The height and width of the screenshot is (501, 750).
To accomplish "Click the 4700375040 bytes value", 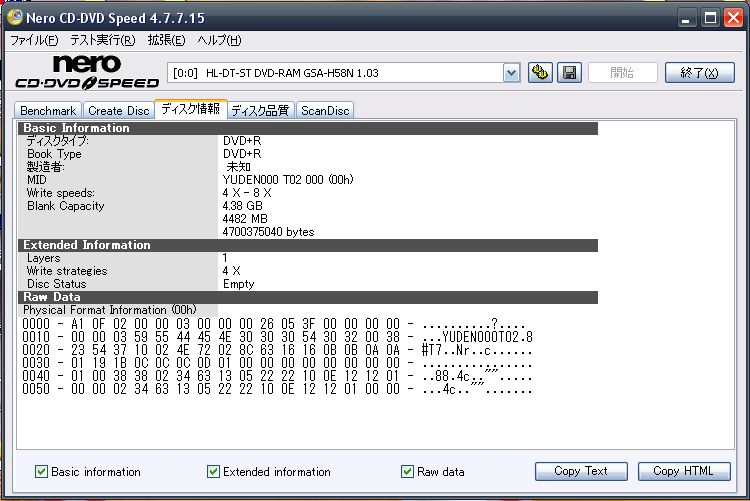I will (268, 232).
